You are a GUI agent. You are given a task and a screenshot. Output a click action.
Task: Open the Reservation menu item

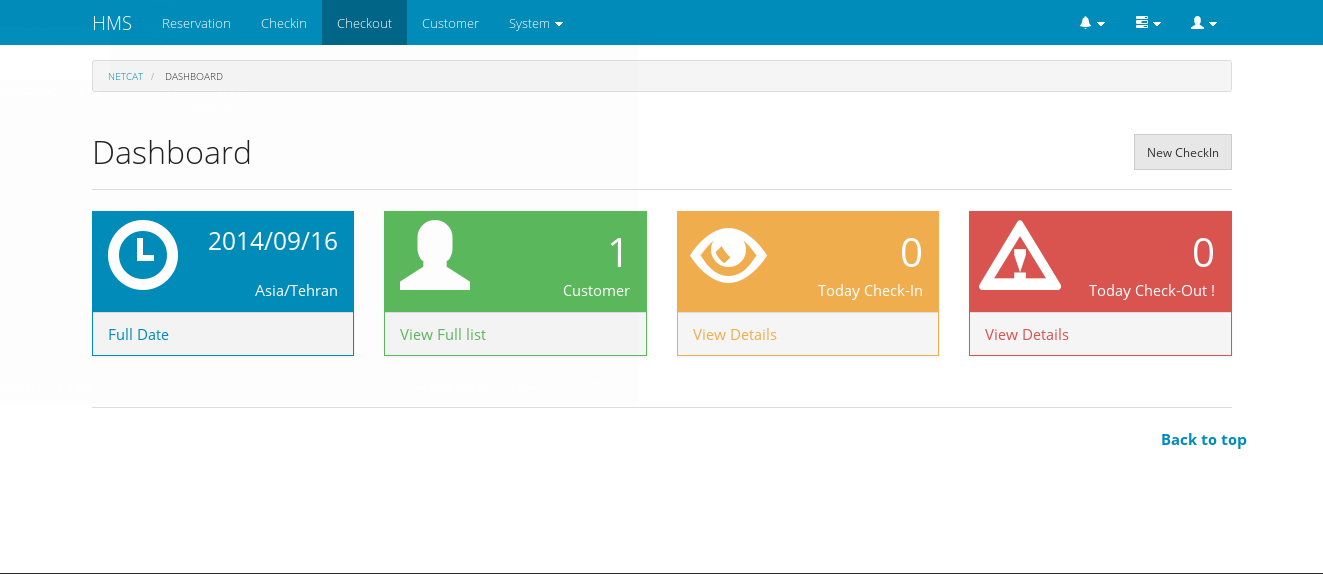click(196, 23)
